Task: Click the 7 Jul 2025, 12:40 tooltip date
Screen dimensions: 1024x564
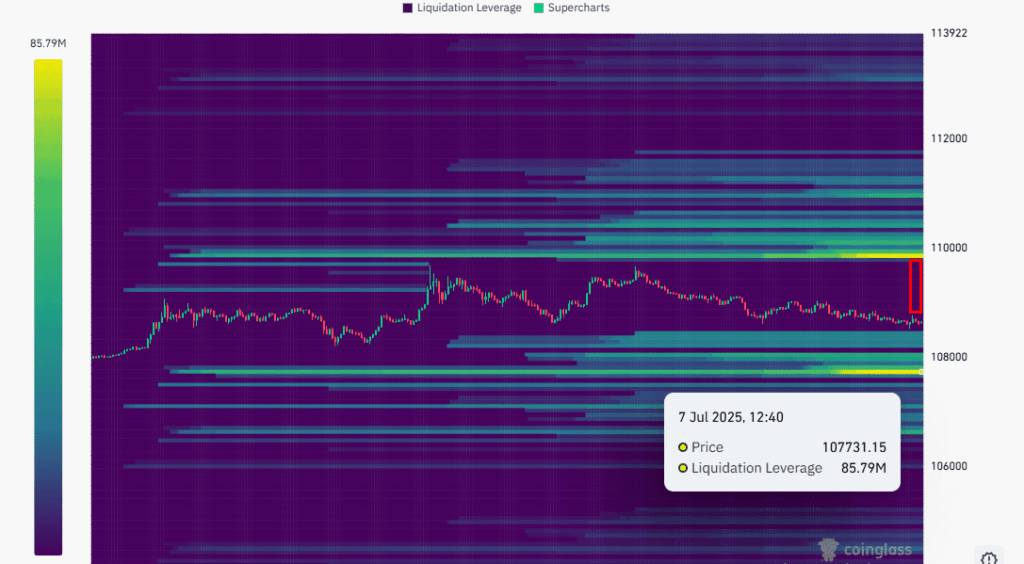Action: click(730, 416)
